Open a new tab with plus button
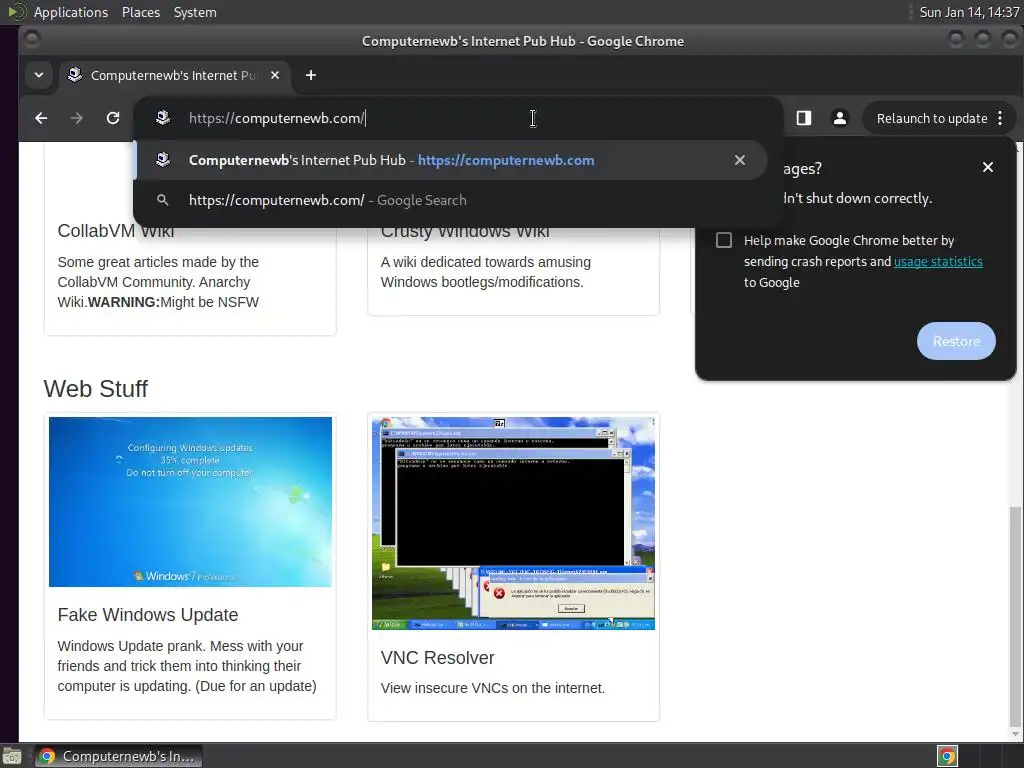 coord(311,75)
